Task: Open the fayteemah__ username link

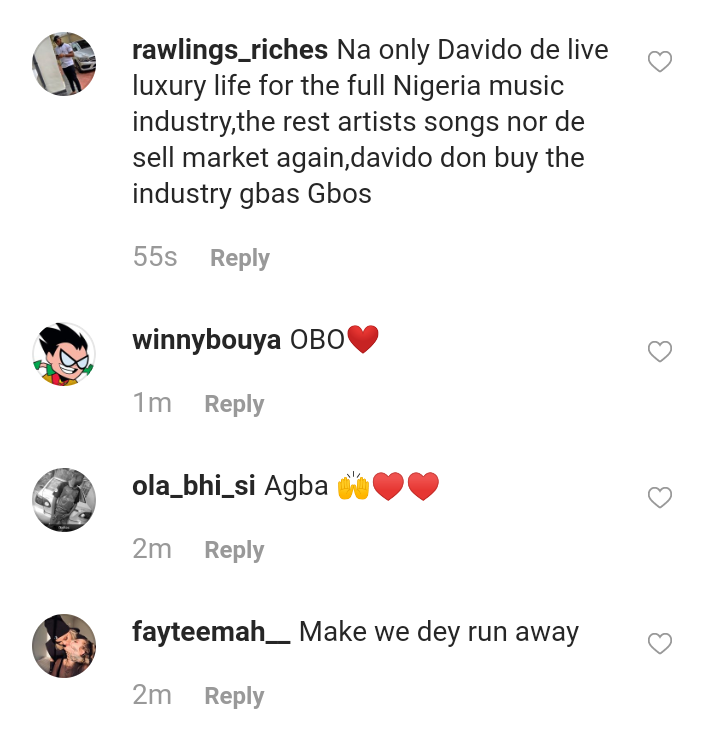Action: coord(211,632)
